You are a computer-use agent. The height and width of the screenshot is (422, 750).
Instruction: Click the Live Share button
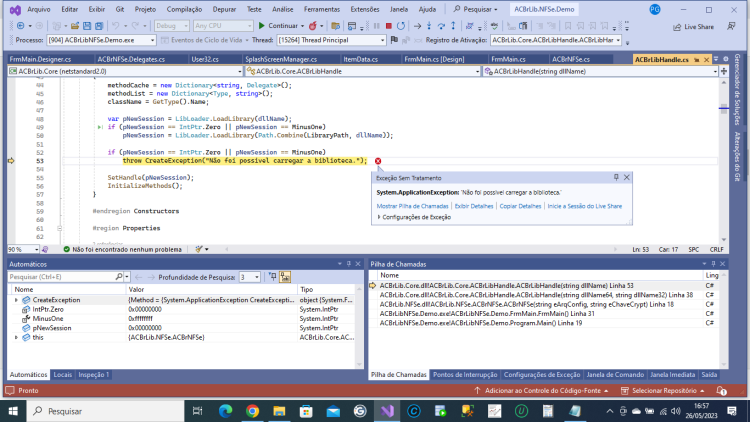tap(694, 27)
